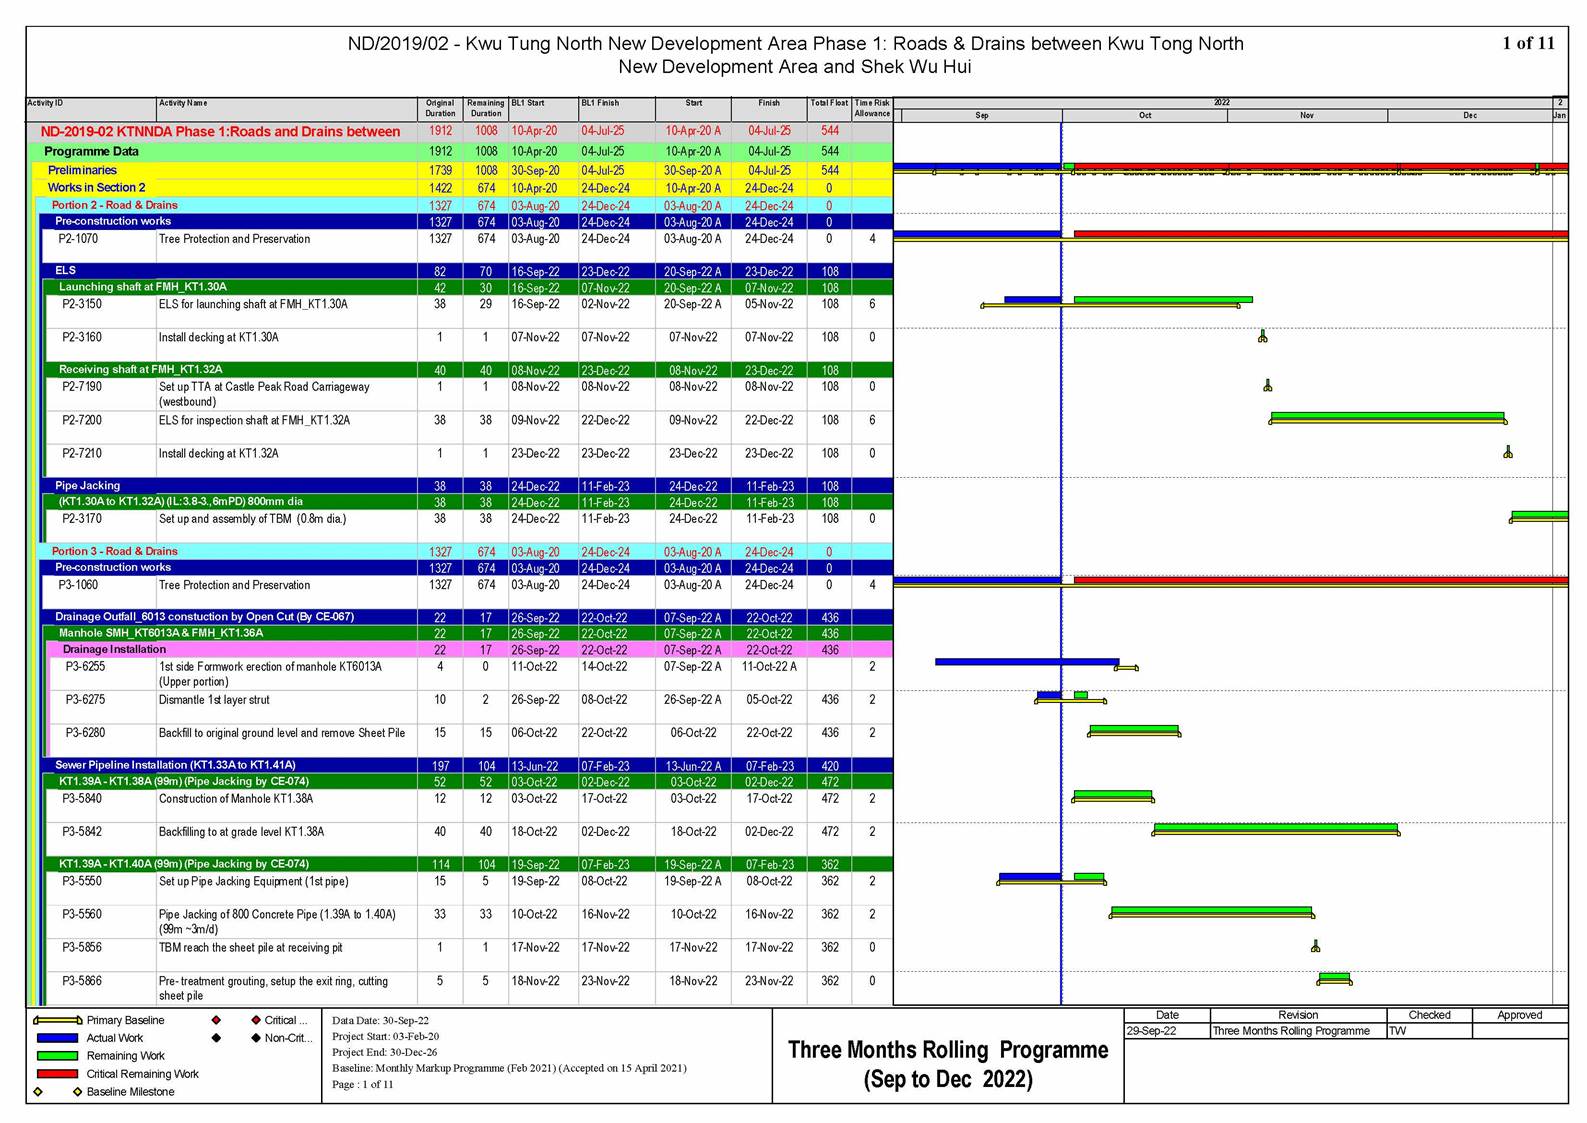Select the red Critical Remaining Work legend swatch
This screenshot has width=1587, height=1123.
point(57,1074)
